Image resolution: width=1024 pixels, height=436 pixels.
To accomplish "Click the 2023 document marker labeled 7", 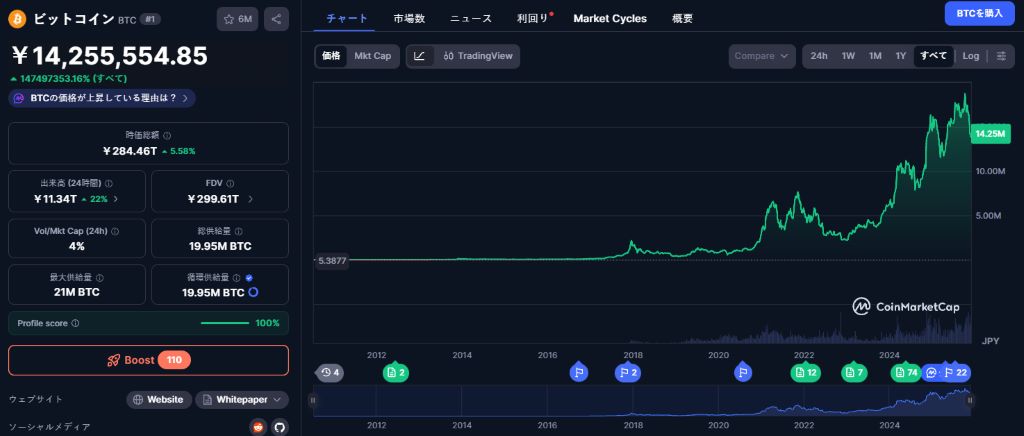I will pyautogui.click(x=855, y=373).
